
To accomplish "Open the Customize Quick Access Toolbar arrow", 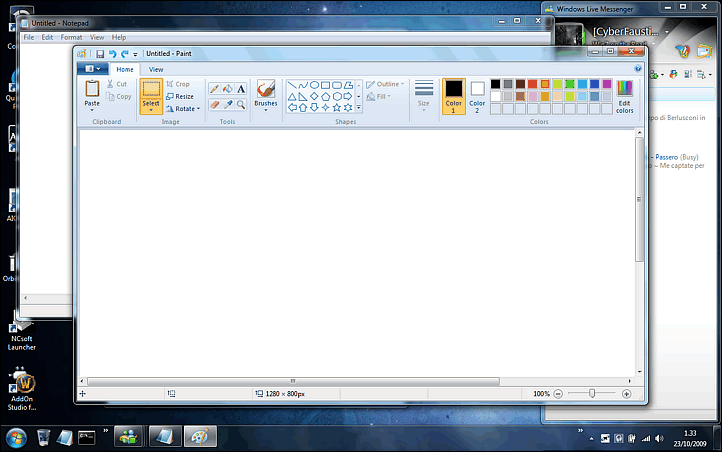I will tap(135, 54).
